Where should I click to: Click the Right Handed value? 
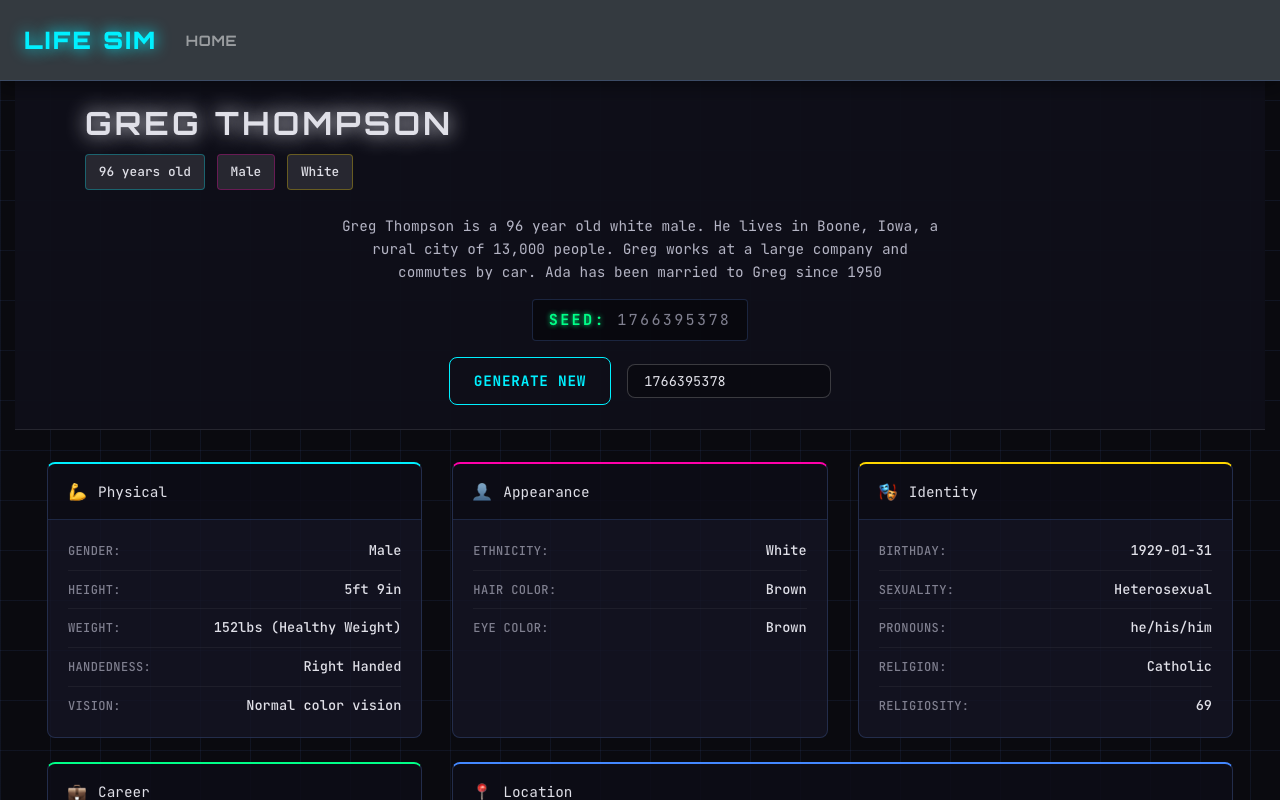tap(352, 667)
